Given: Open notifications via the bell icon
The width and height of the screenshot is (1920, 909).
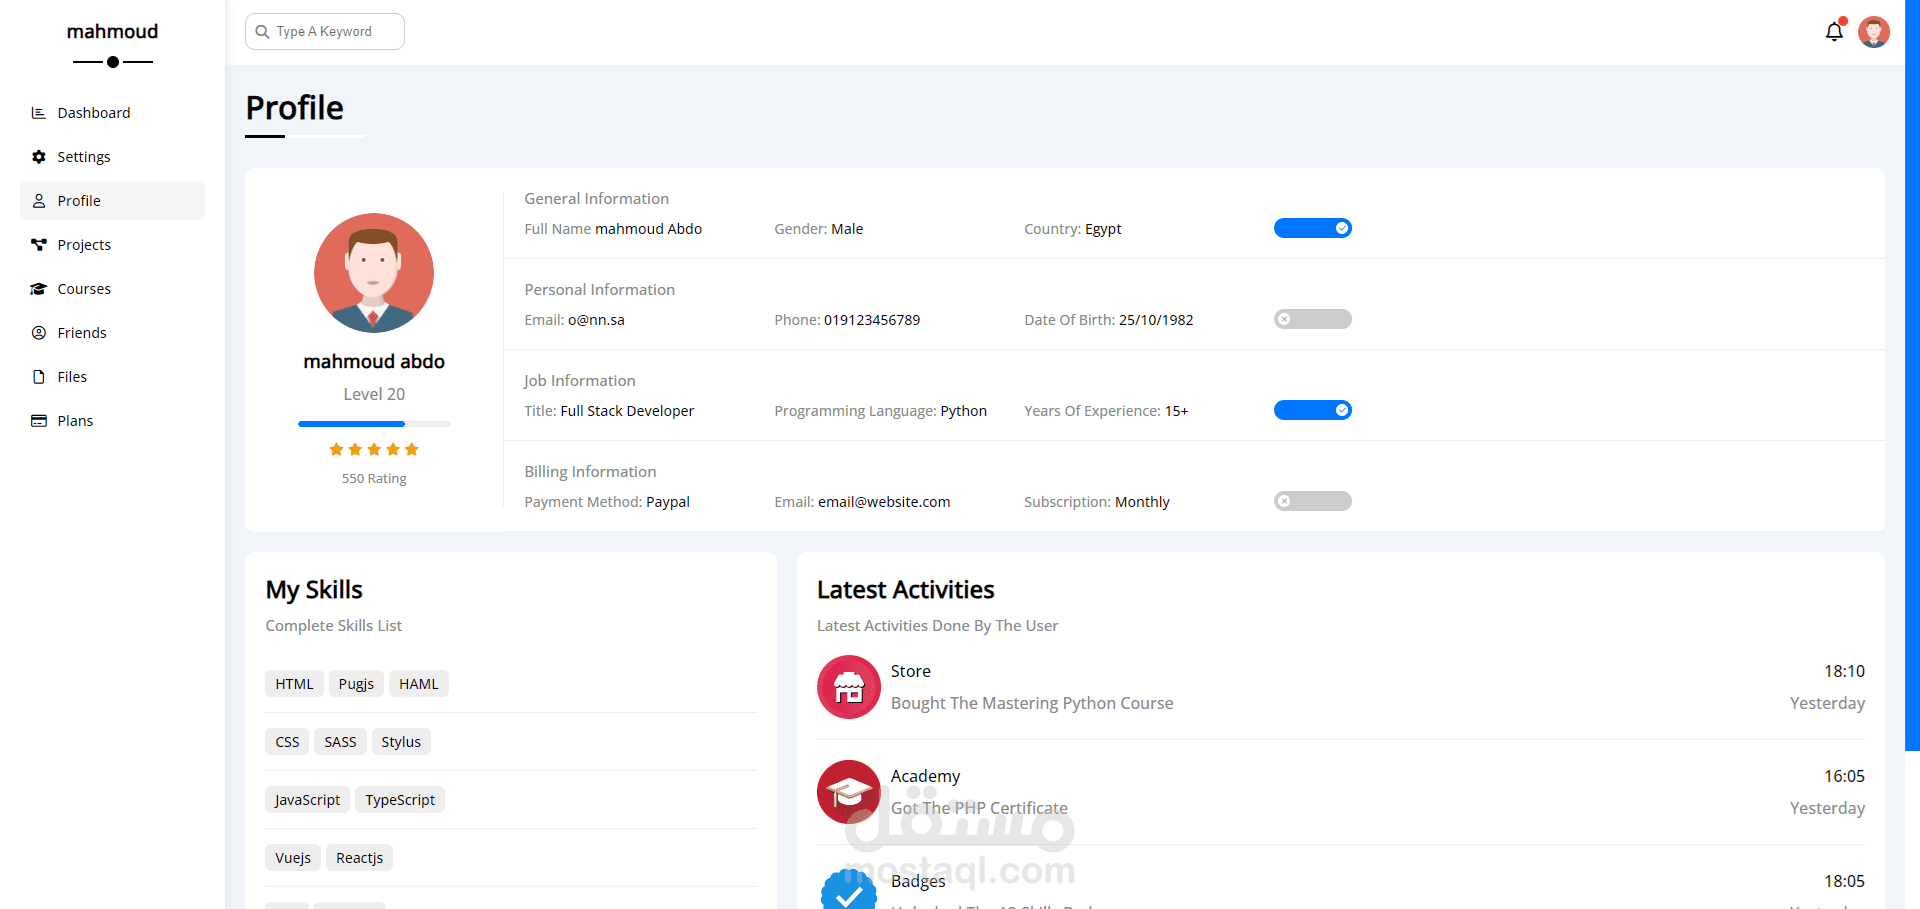Looking at the screenshot, I should (1834, 32).
